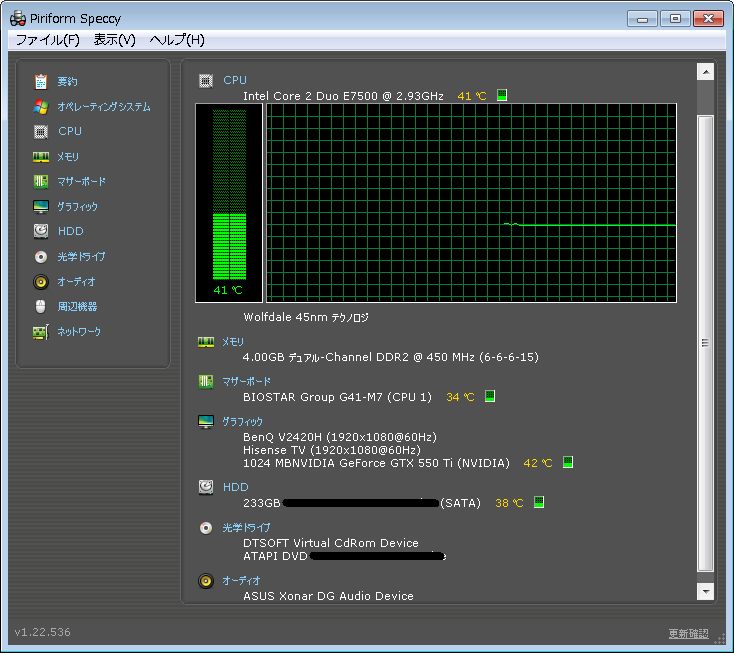Click the 更新確認 check for updates link
The image size is (734, 653).
click(688, 633)
